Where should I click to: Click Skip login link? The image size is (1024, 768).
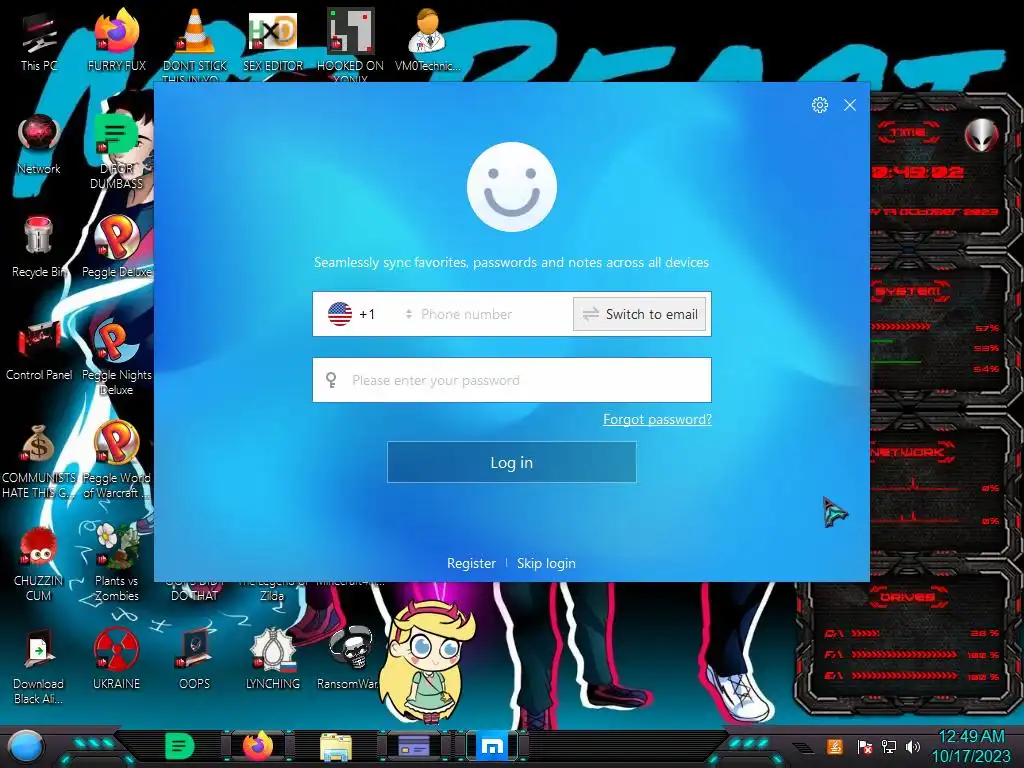(x=546, y=563)
